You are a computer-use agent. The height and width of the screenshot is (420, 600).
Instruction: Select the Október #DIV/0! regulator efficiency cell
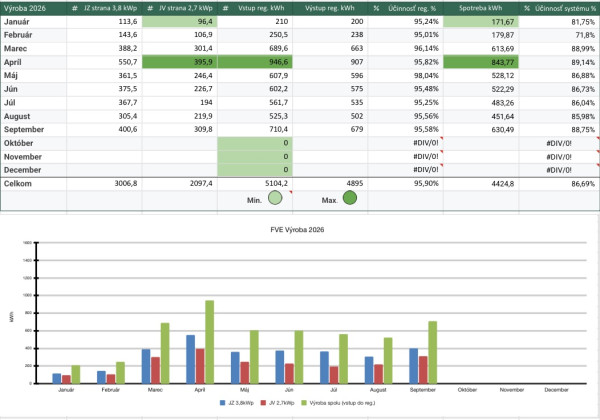(x=405, y=143)
